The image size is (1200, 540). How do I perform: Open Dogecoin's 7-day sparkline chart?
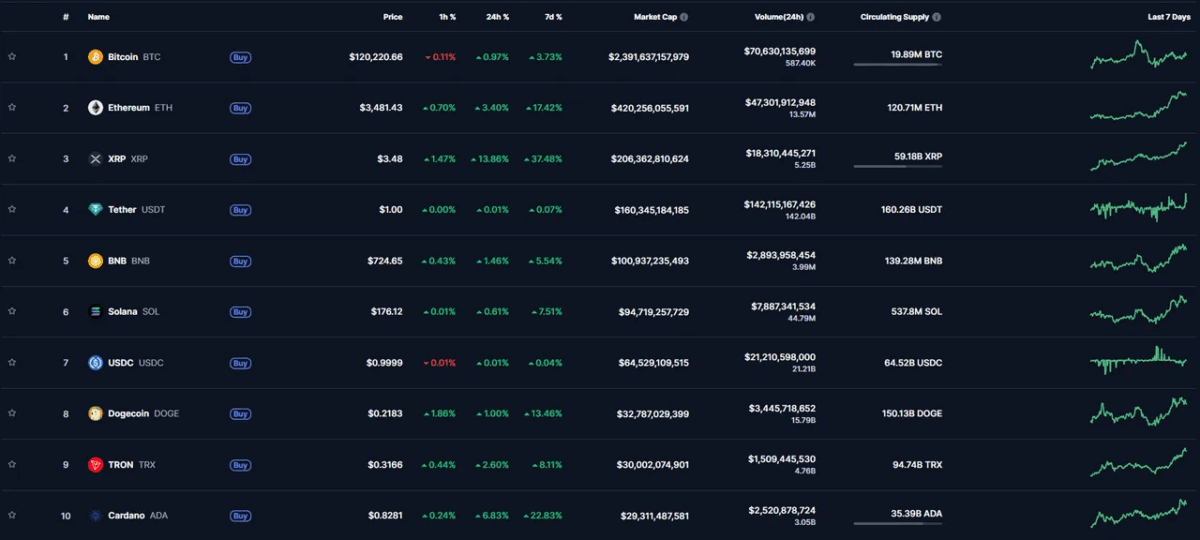(x=1139, y=412)
